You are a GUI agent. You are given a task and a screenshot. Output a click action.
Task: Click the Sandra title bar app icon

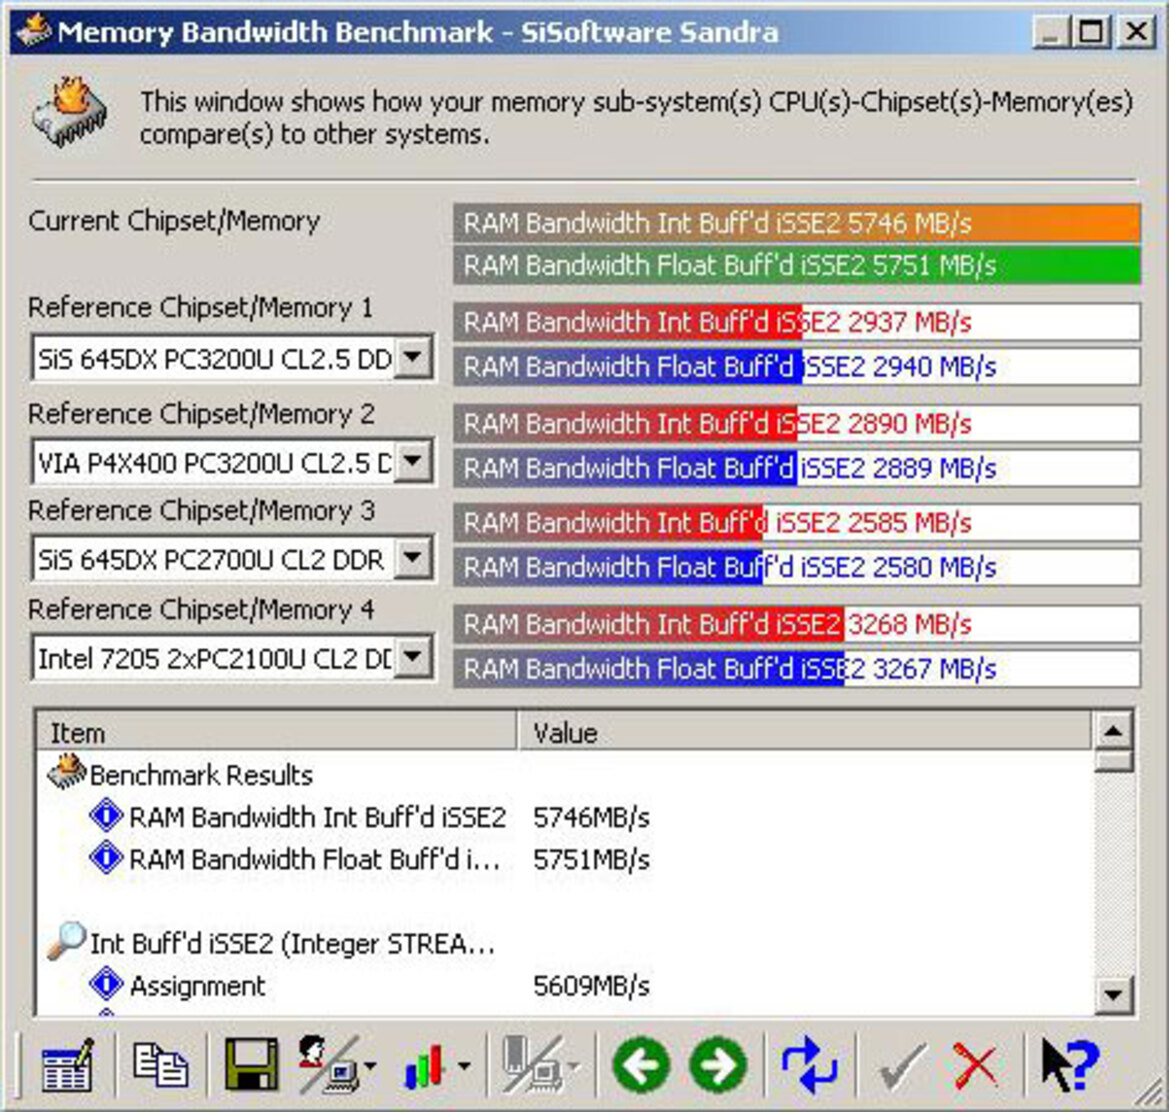[34, 31]
